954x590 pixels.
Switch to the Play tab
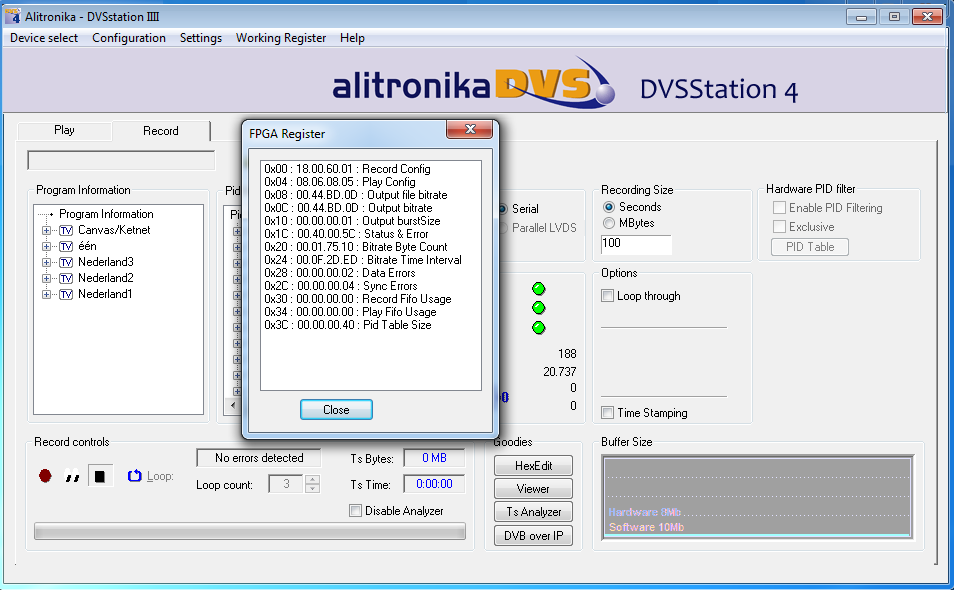[64, 130]
